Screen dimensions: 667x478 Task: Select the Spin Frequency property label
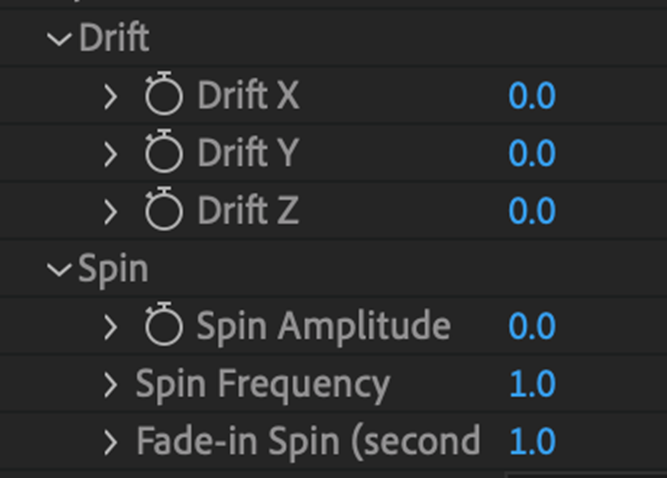click(262, 384)
